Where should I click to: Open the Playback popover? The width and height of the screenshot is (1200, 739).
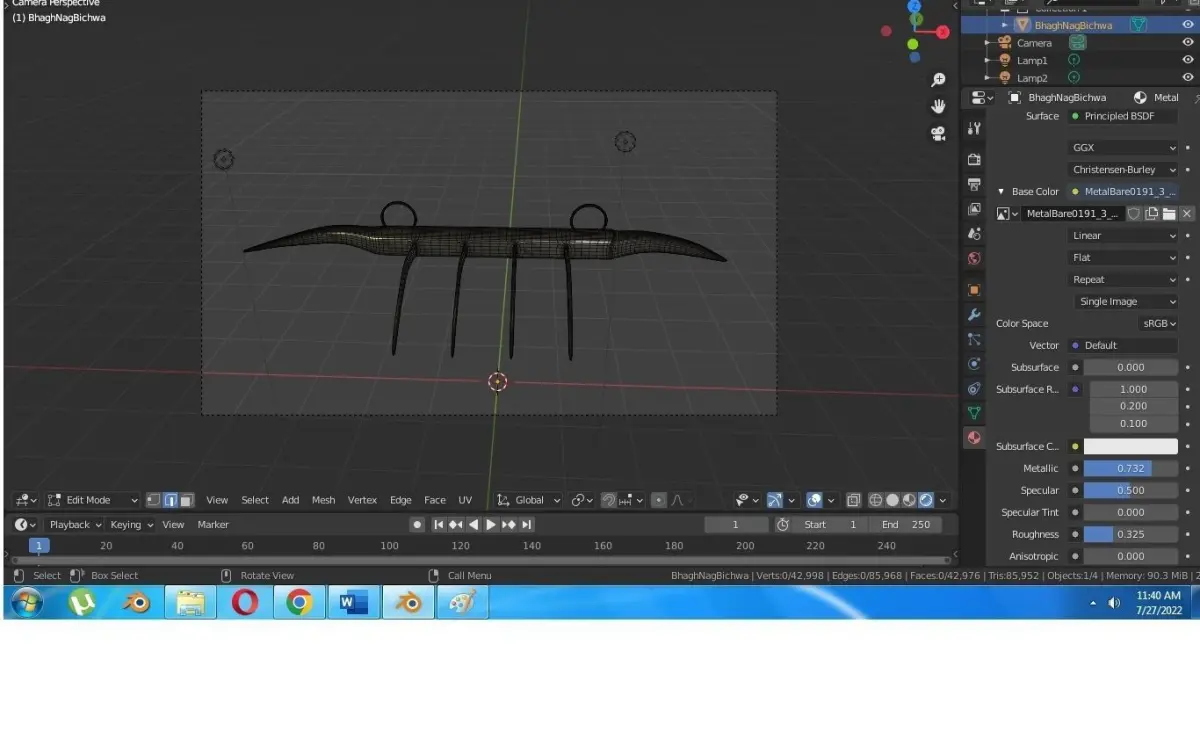[75, 525]
